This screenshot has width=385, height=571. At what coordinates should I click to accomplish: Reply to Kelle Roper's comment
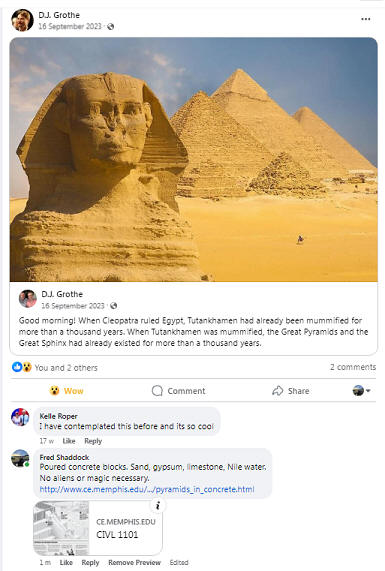tap(93, 441)
